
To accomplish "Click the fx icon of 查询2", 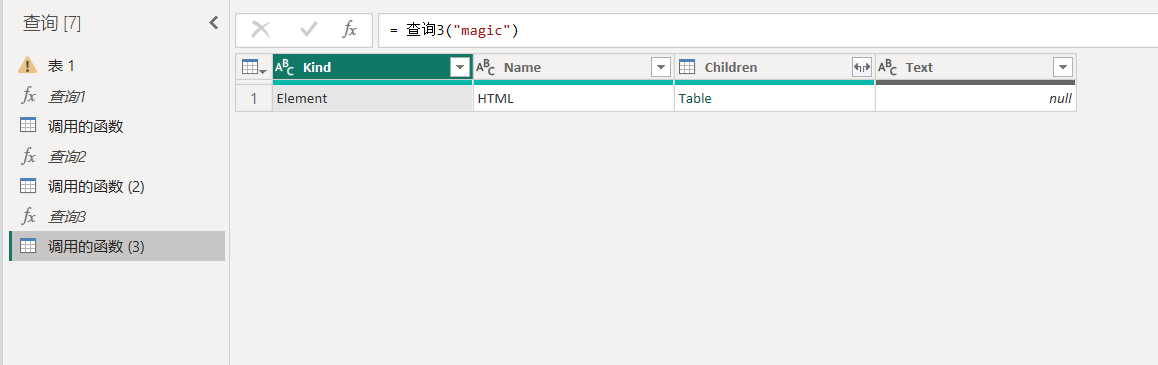I will click(x=28, y=156).
